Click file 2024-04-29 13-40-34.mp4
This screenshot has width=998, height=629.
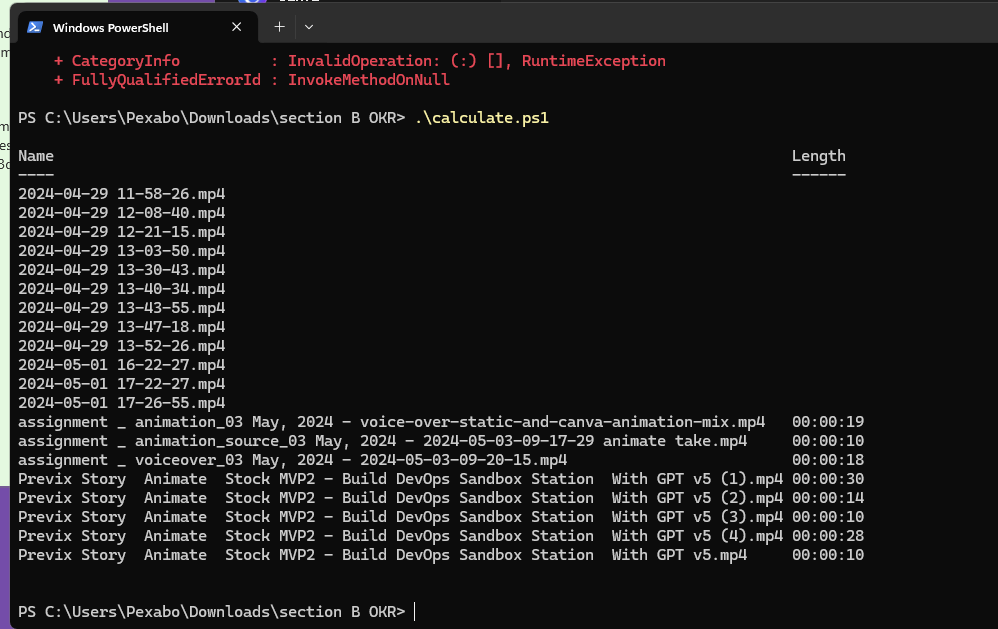(122, 289)
